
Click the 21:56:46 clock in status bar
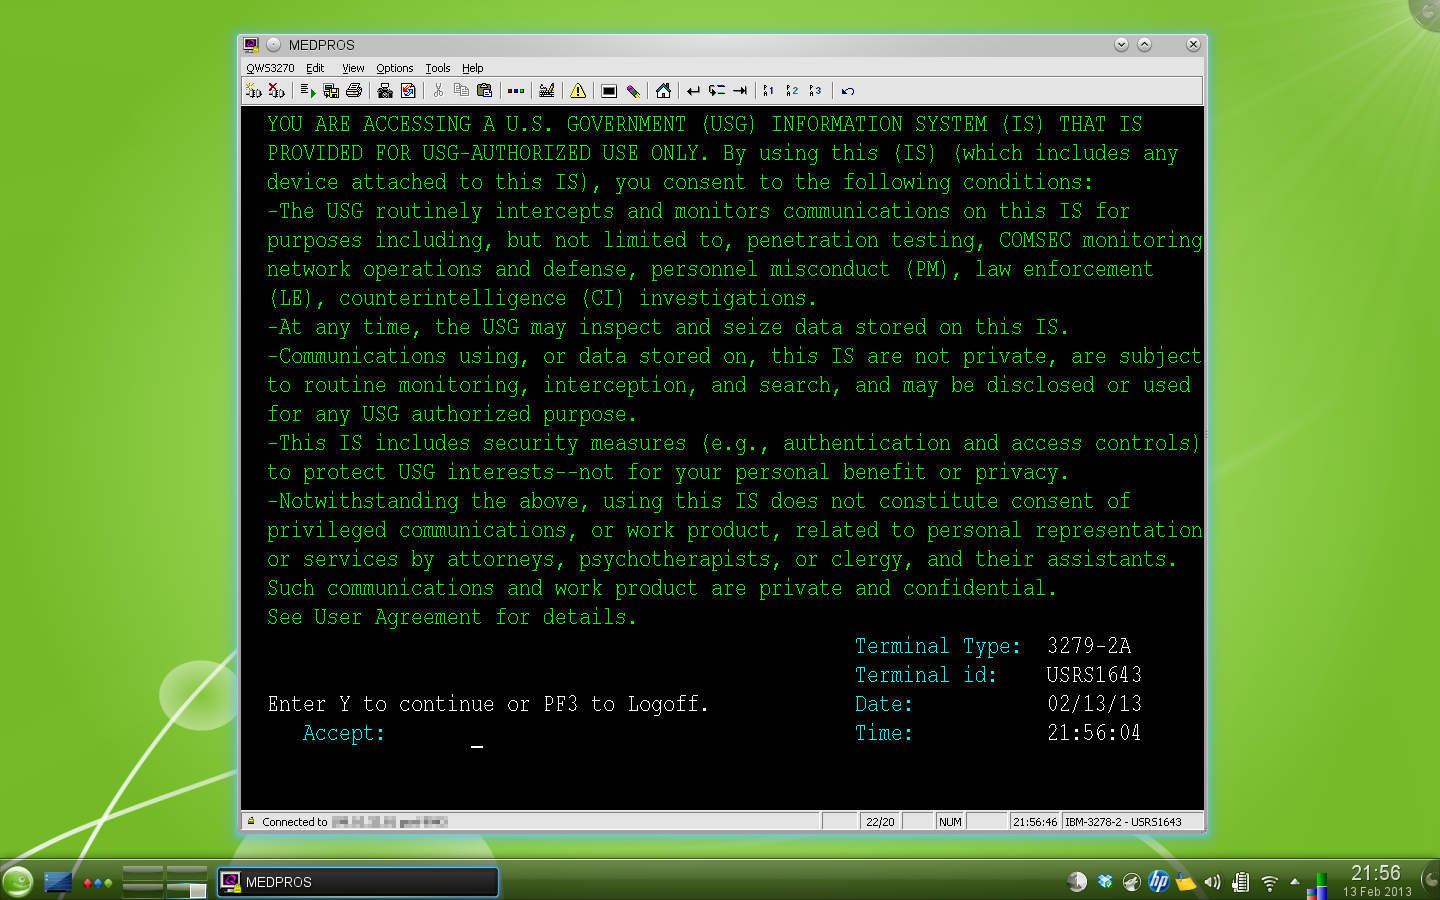coord(1035,822)
